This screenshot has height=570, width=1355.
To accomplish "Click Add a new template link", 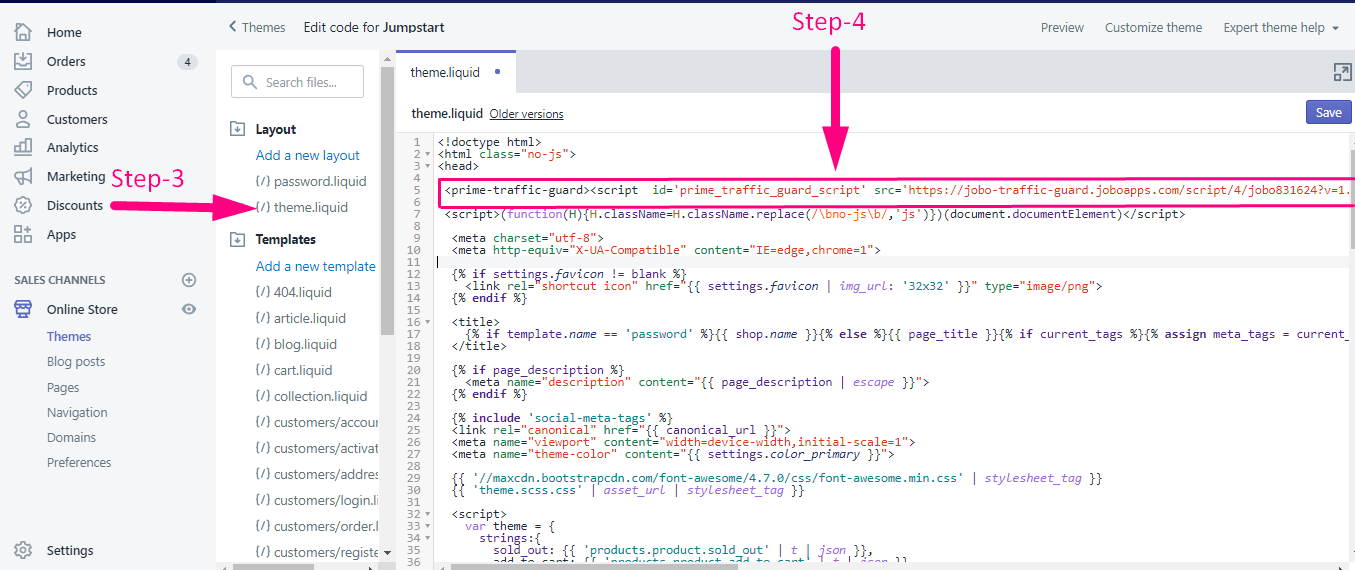I will (x=315, y=266).
